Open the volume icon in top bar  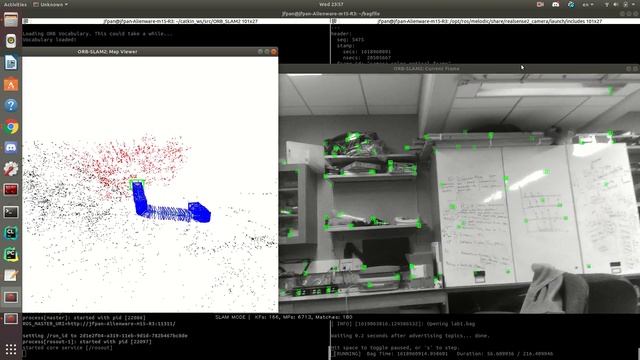pos(616,4)
